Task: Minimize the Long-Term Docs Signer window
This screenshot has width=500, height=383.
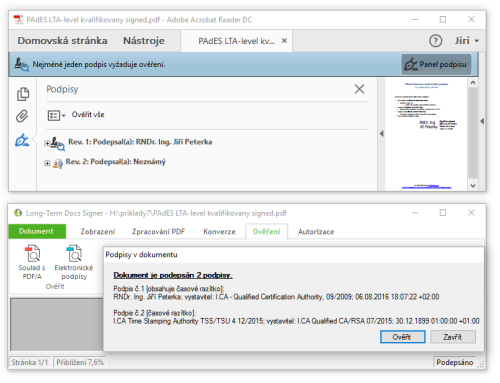Action: click(415, 213)
